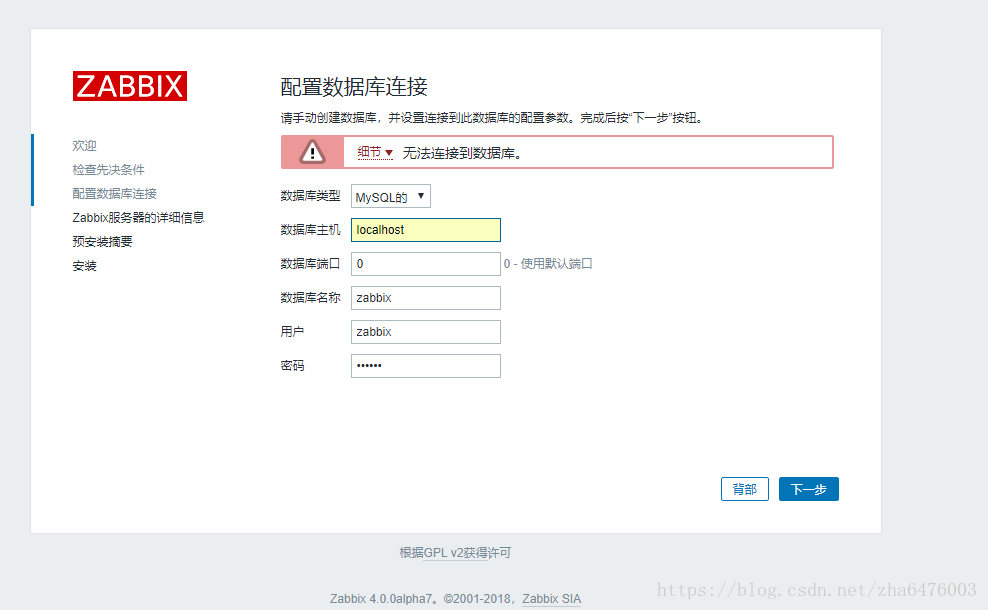The width and height of the screenshot is (988, 610).
Task: Expand the 细节 error details
Action: coord(375,152)
